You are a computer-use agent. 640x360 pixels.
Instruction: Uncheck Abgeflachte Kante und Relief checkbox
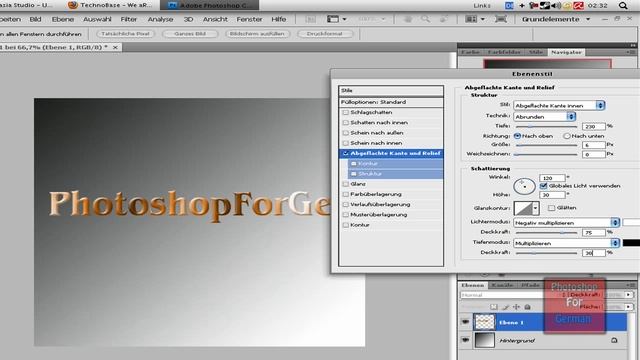point(346,153)
